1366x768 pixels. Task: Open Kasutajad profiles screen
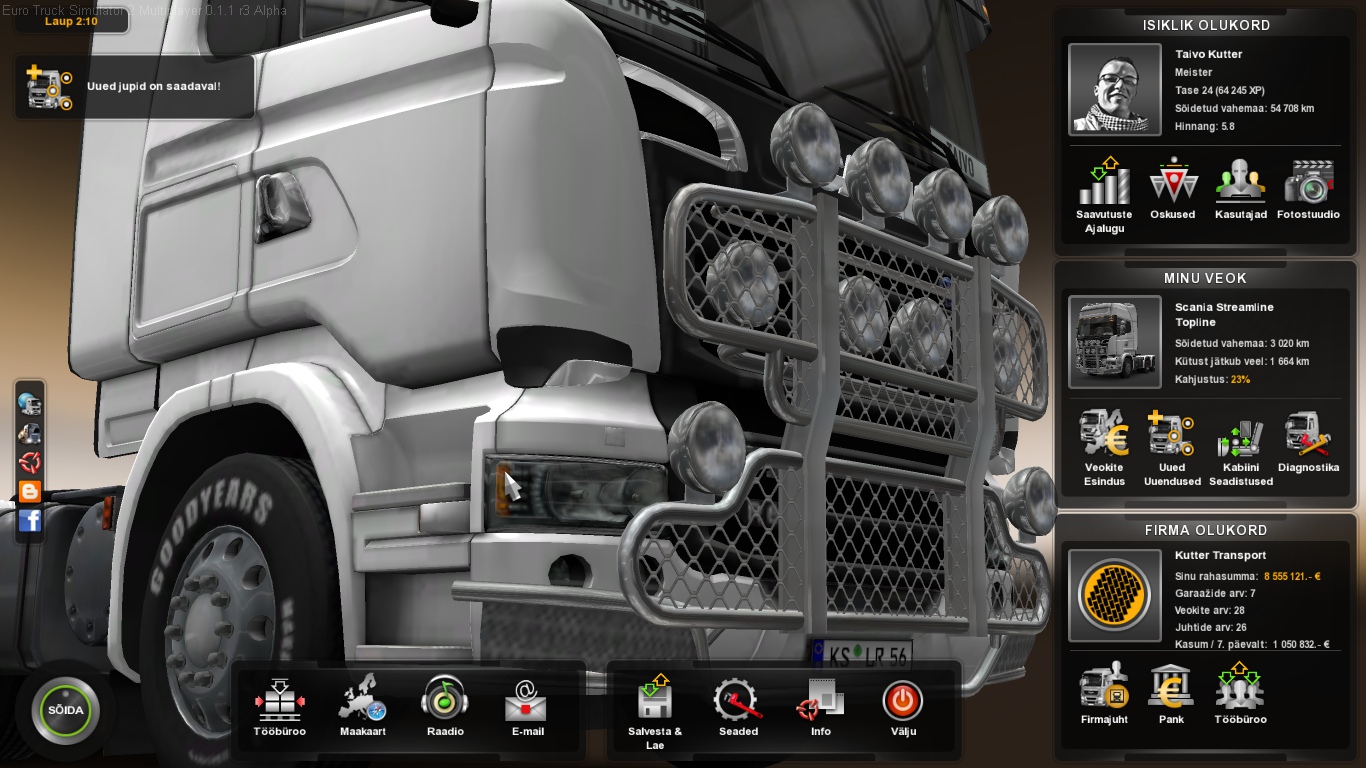1241,189
